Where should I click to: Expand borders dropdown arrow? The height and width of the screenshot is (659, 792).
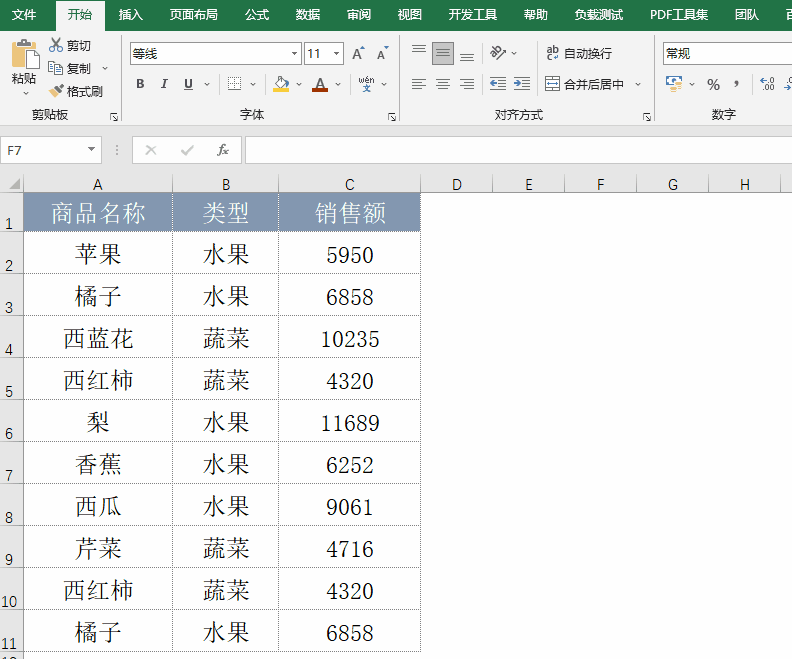pyautogui.click(x=253, y=84)
